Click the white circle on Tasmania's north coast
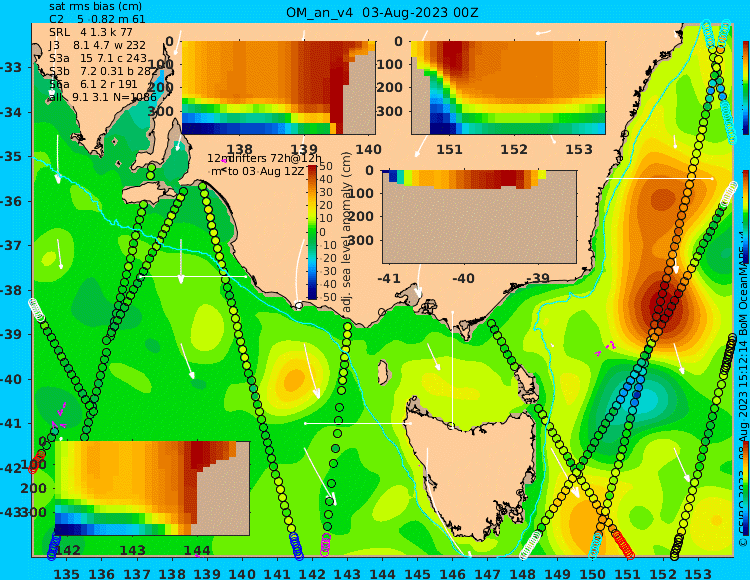The width and height of the screenshot is (750, 580). click(x=451, y=426)
